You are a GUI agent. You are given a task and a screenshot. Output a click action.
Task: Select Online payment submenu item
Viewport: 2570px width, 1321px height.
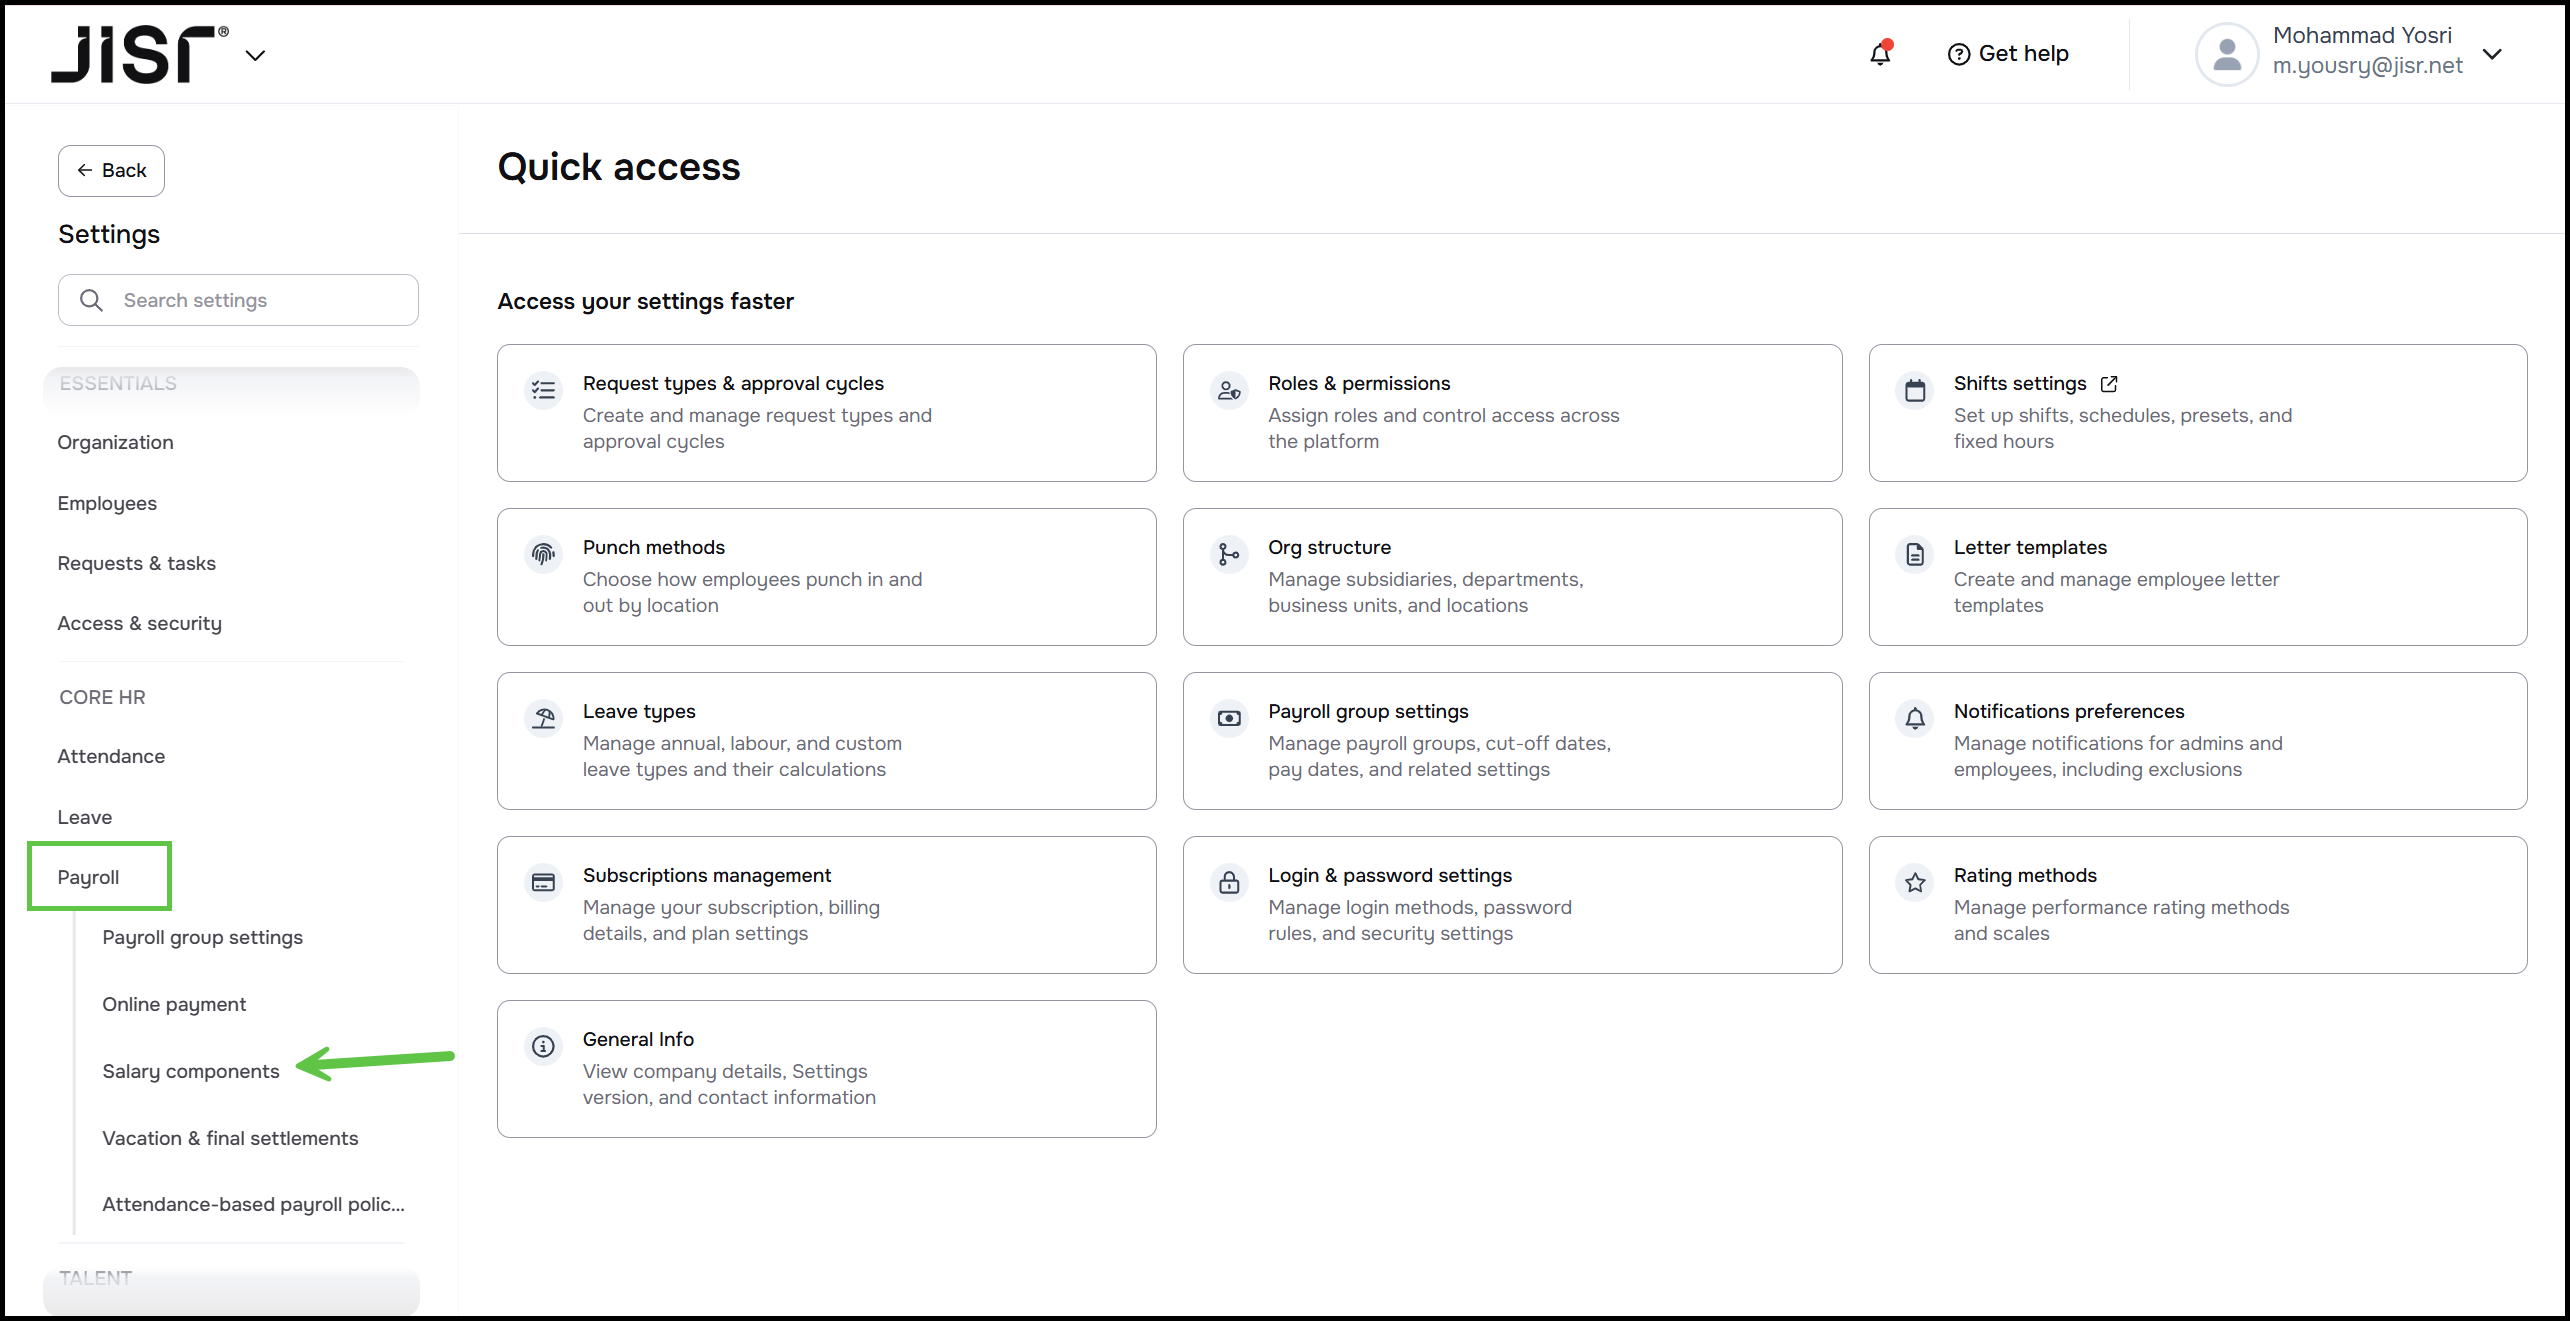(174, 1004)
